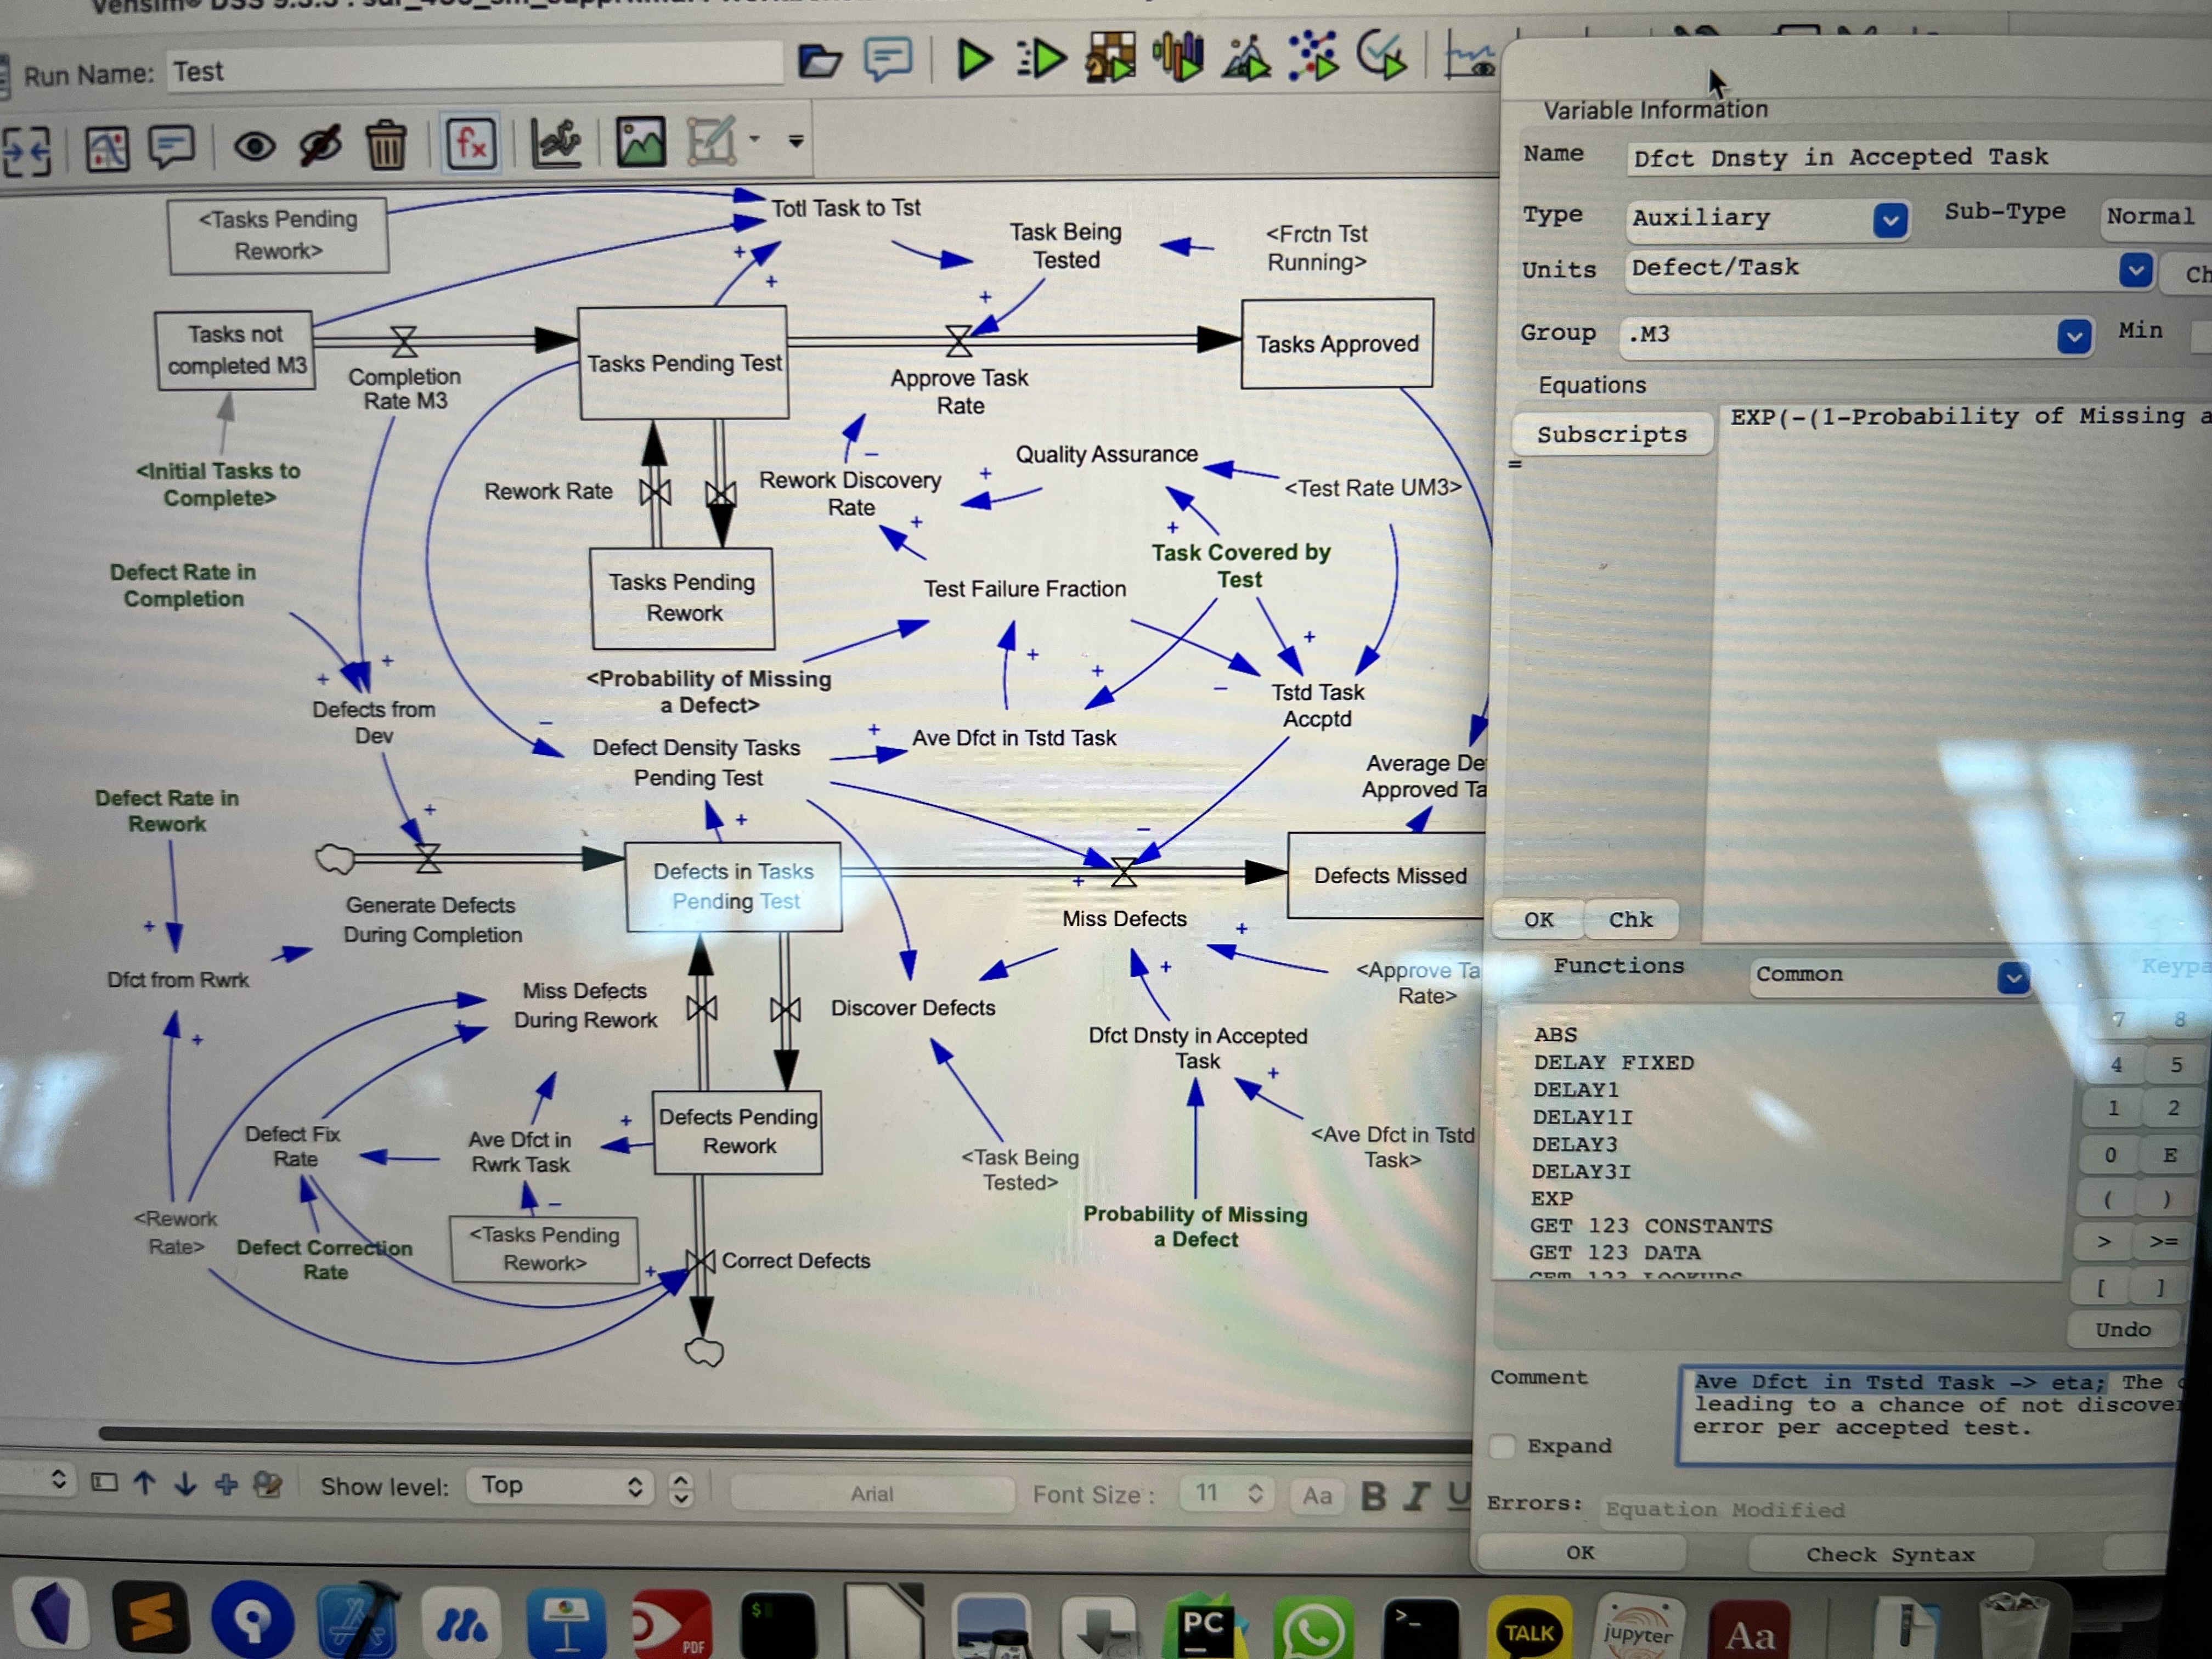Show hidden variables with eye icon
This screenshot has height=1659, width=2212.
tap(255, 148)
